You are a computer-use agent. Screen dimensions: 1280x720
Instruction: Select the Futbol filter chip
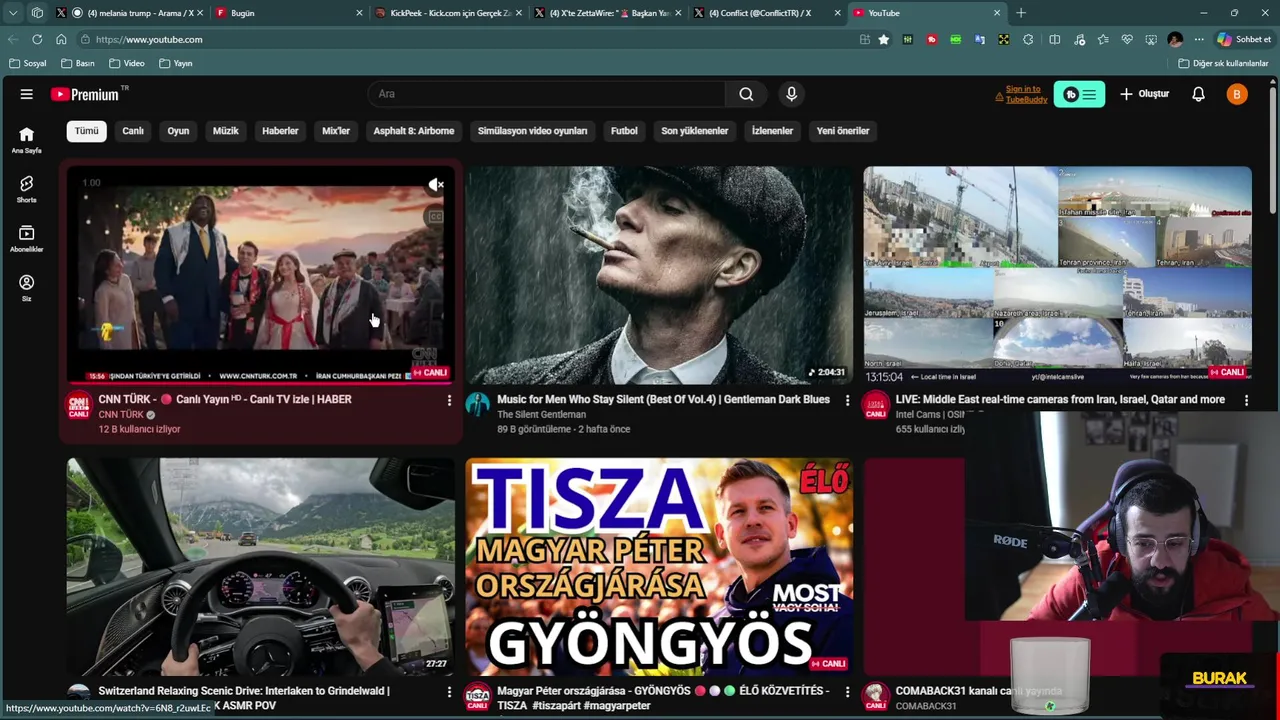click(x=624, y=131)
